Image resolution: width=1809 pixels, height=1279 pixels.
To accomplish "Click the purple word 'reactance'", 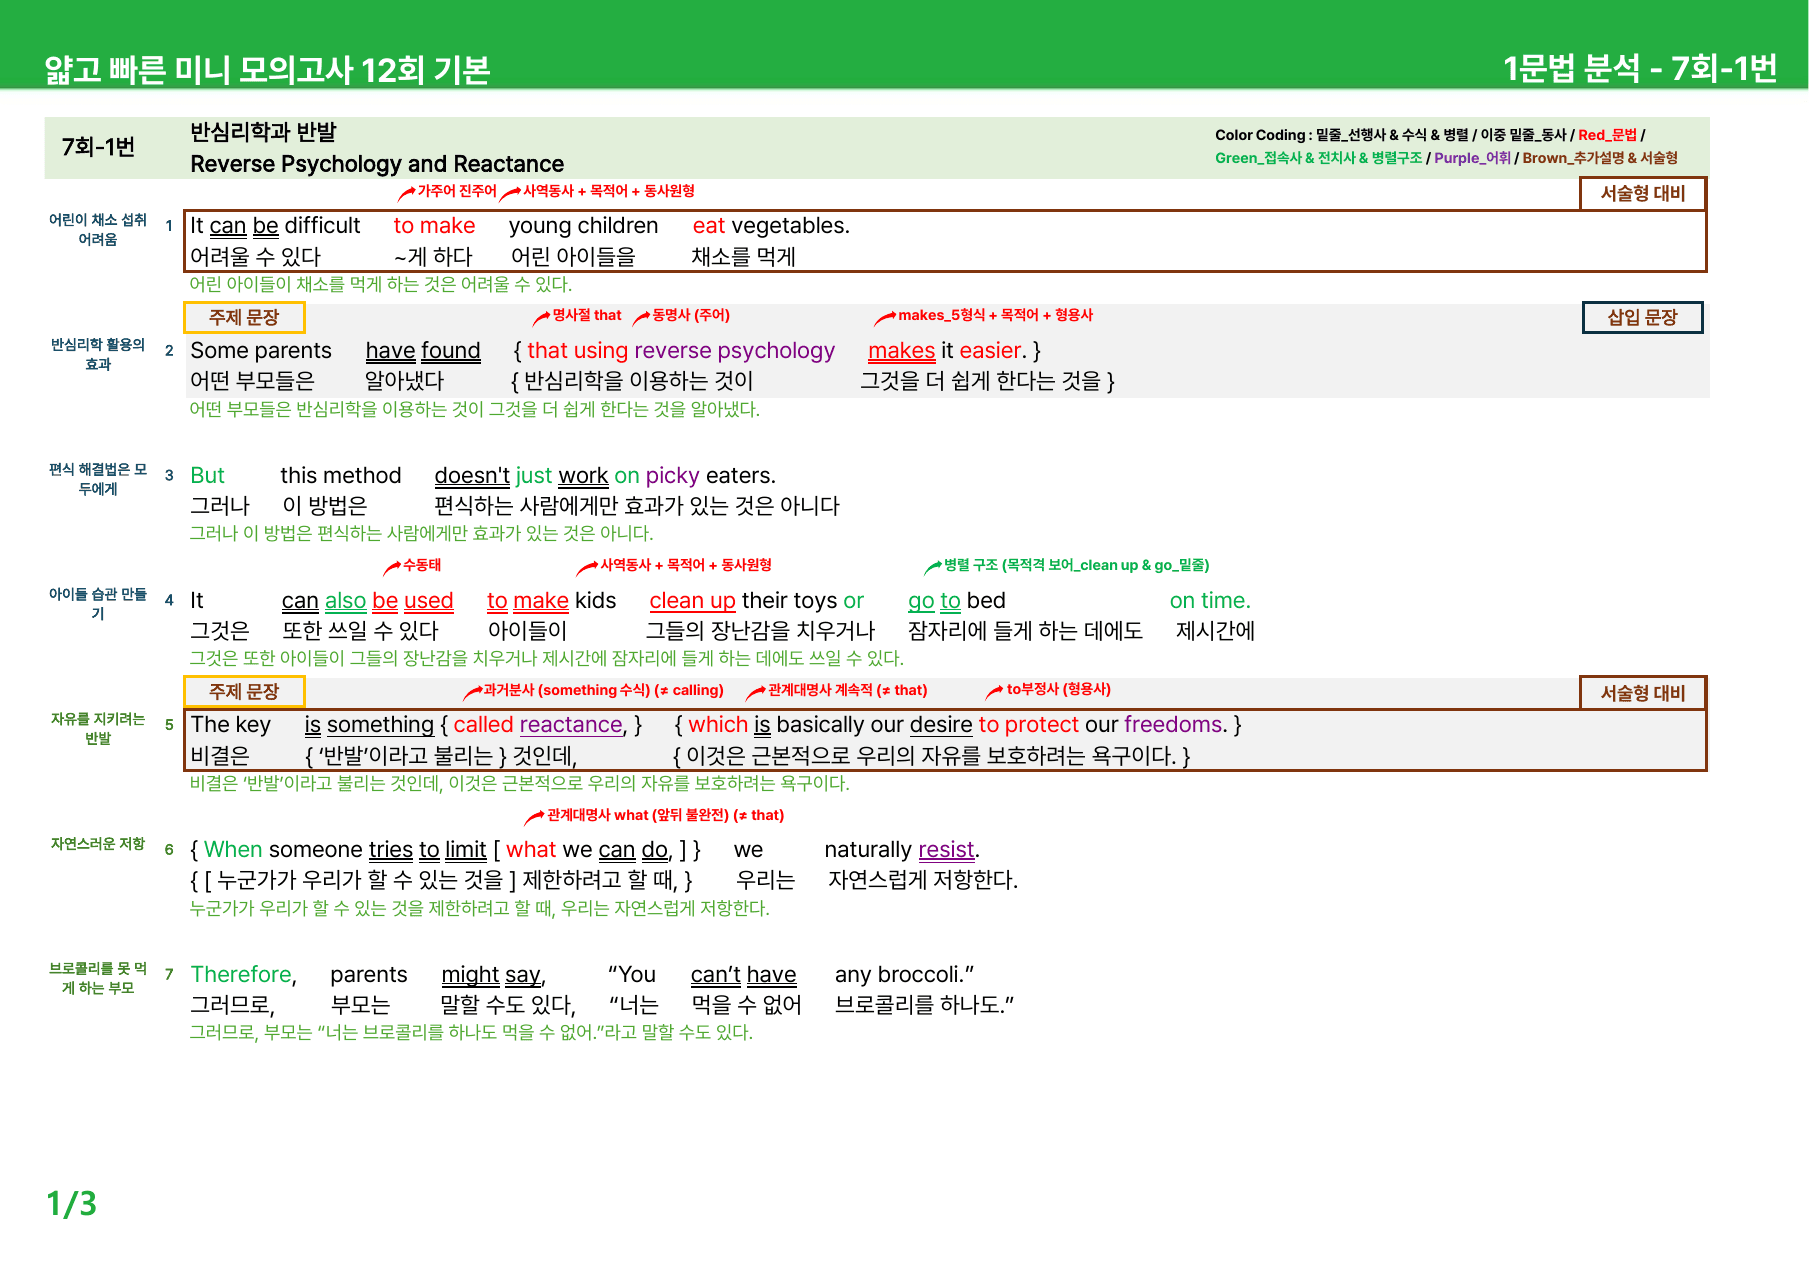I will click(x=571, y=725).
